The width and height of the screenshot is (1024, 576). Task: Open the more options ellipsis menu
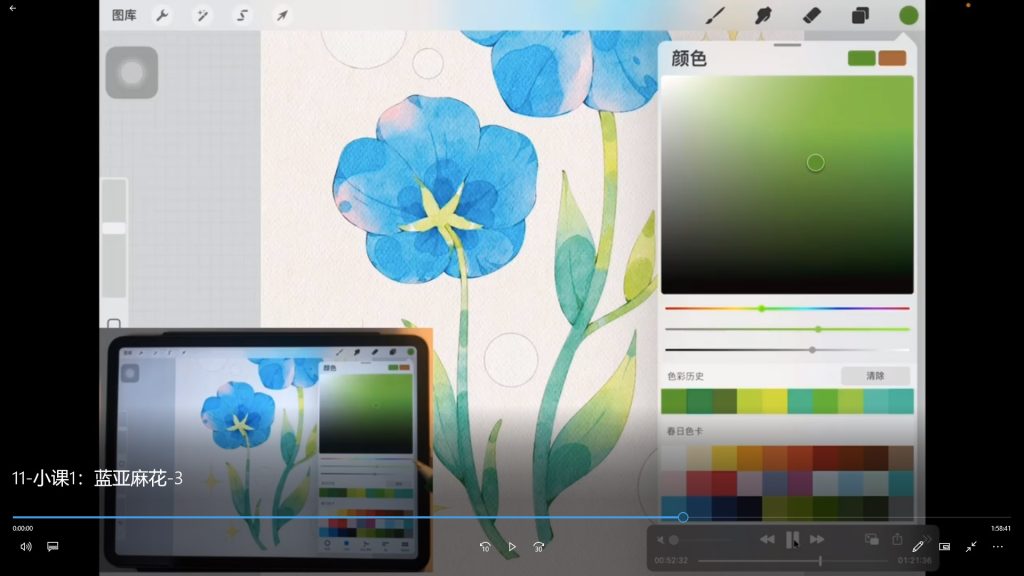pyautogui.click(x=997, y=547)
